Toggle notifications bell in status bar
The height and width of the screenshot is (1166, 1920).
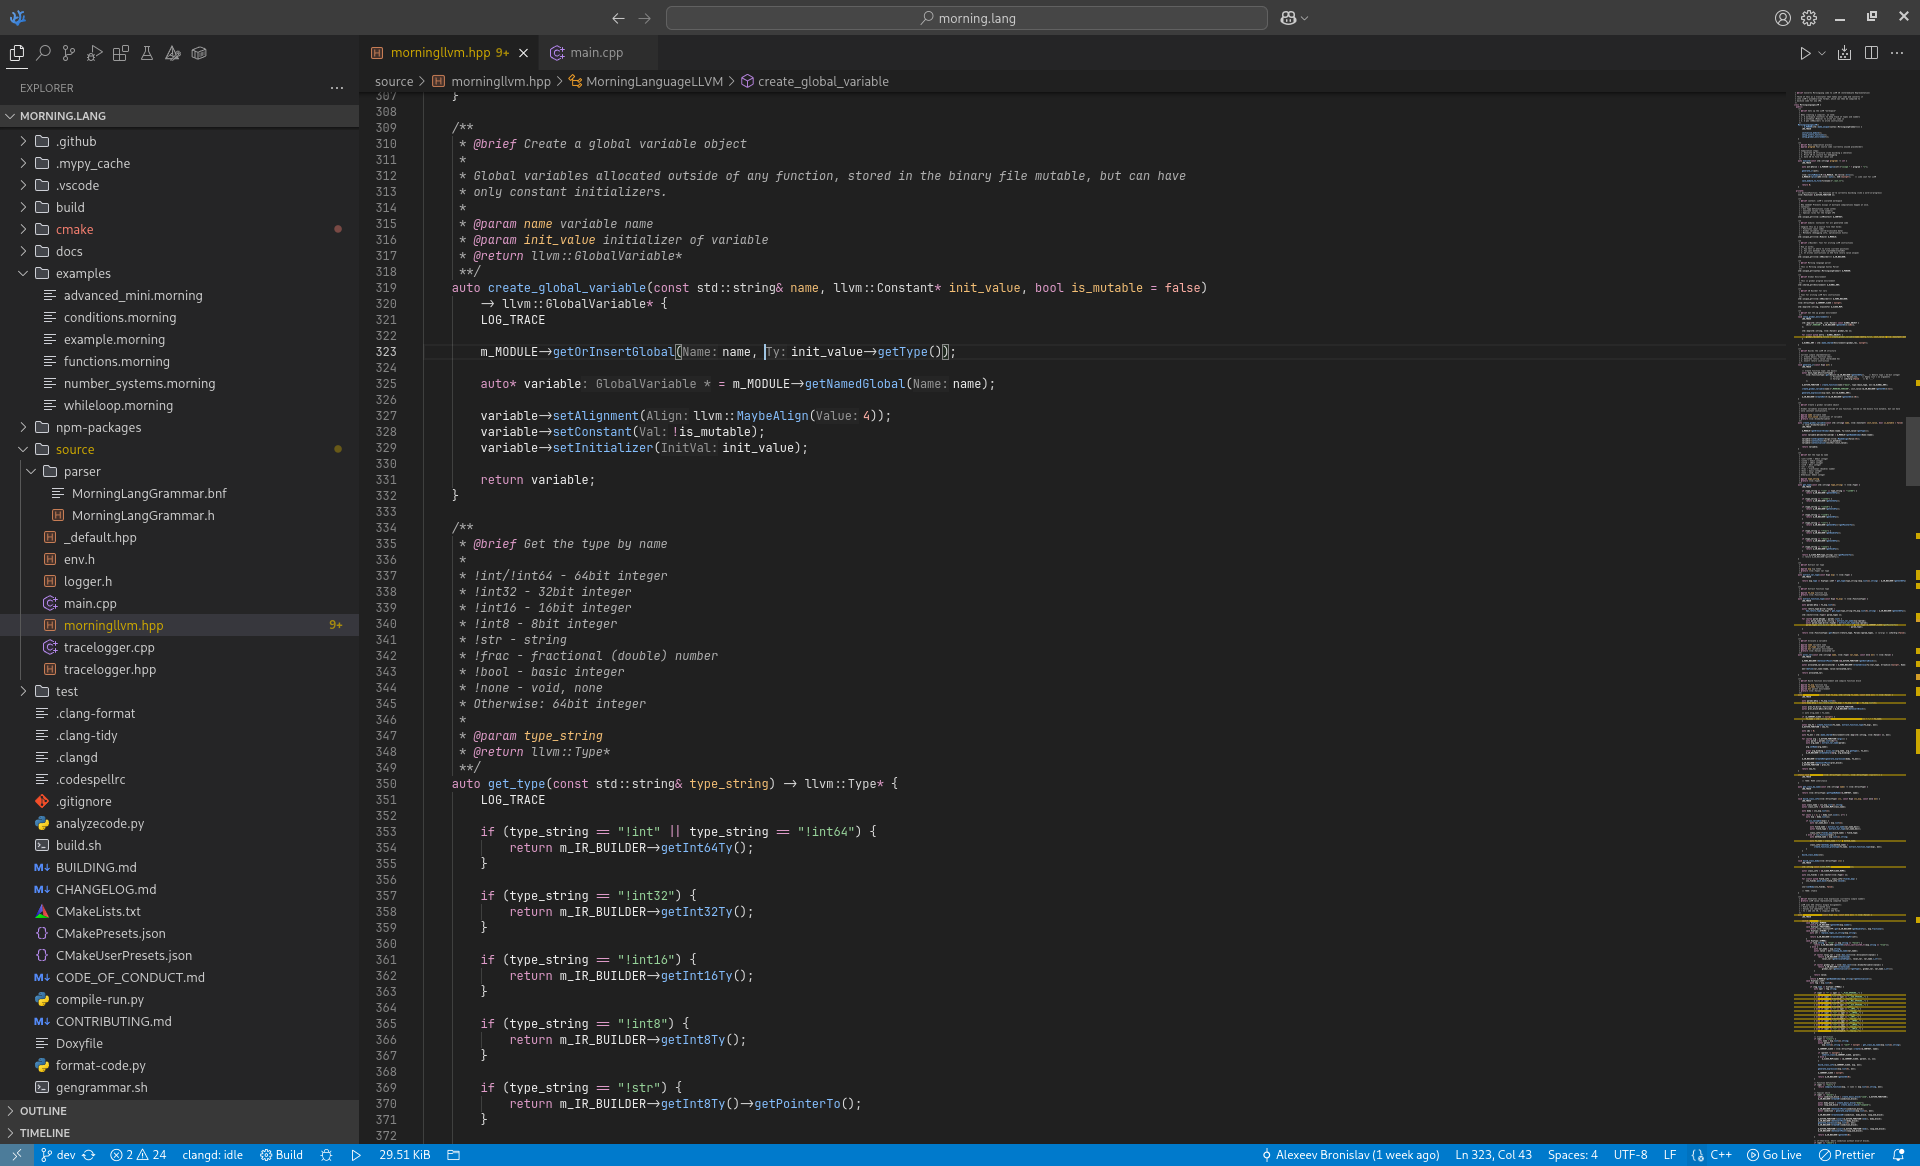coord(1898,1155)
